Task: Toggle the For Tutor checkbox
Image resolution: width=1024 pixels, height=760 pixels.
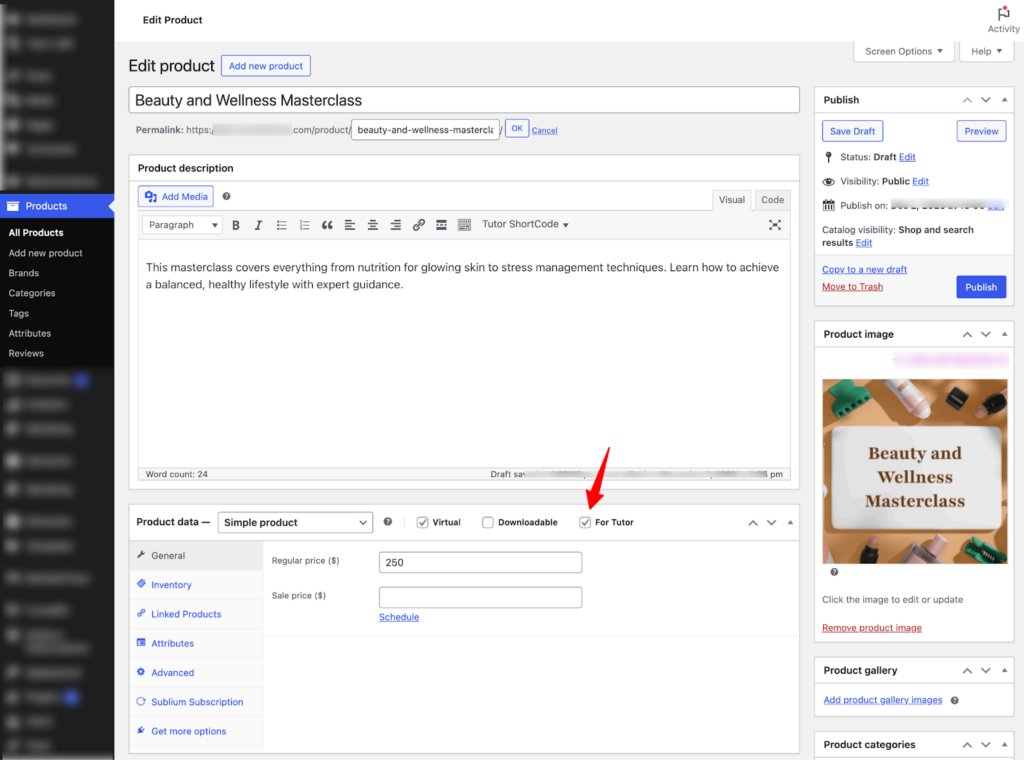Action: pyautogui.click(x=585, y=522)
